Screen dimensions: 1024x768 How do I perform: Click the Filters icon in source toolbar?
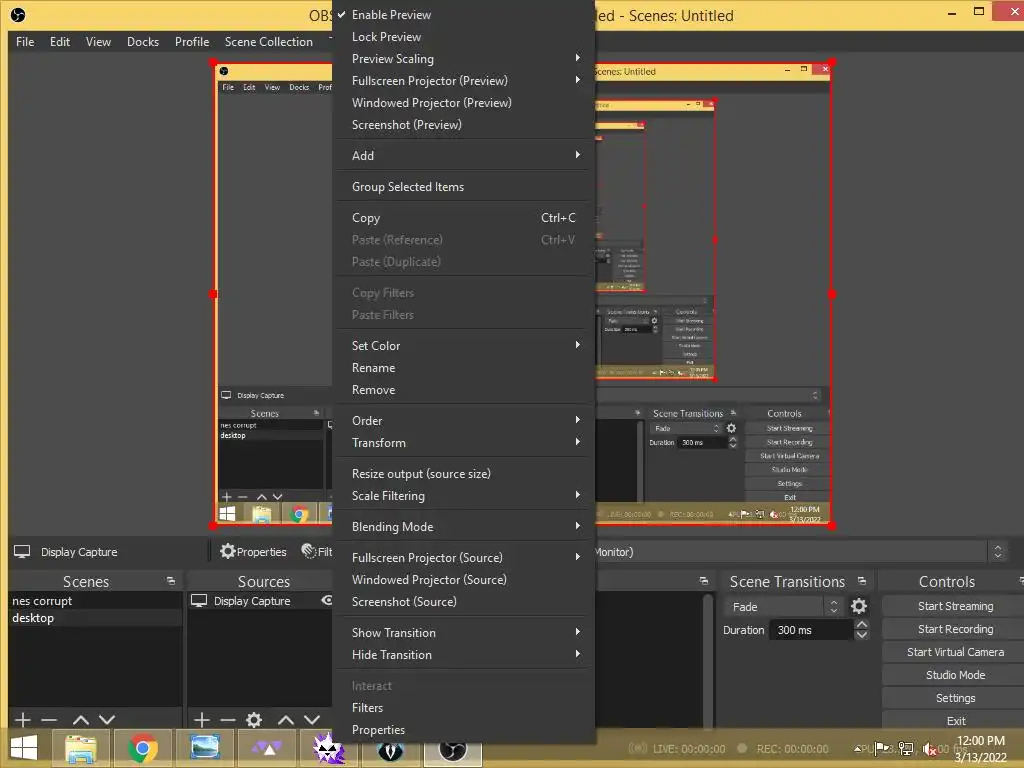[x=308, y=551]
